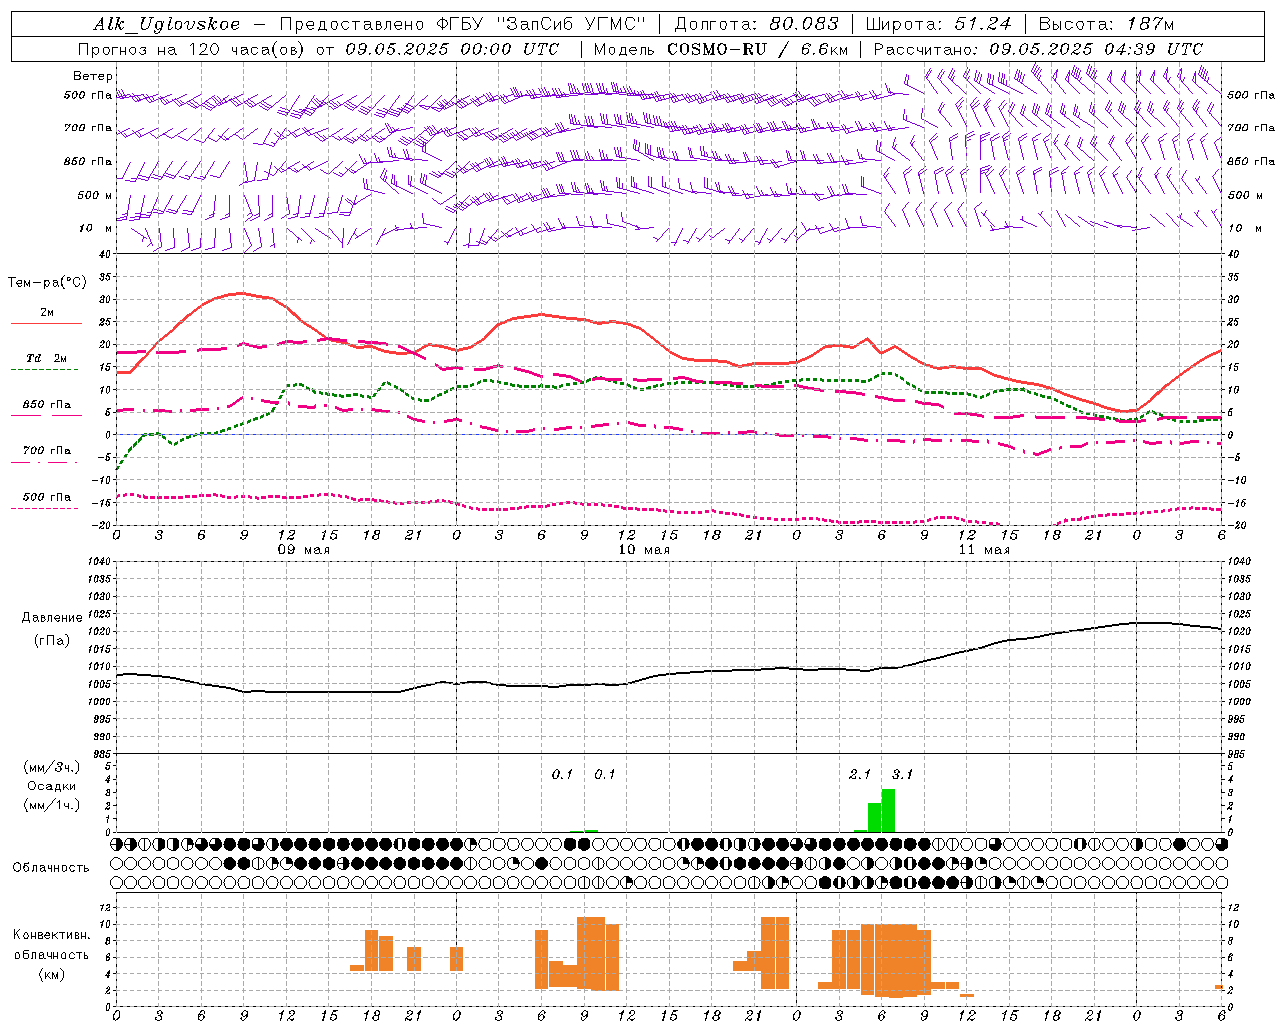The height and width of the screenshot is (1024, 1280).
Task: Select the "ЗапСиб УГМС" provider text
Action: 571,24
